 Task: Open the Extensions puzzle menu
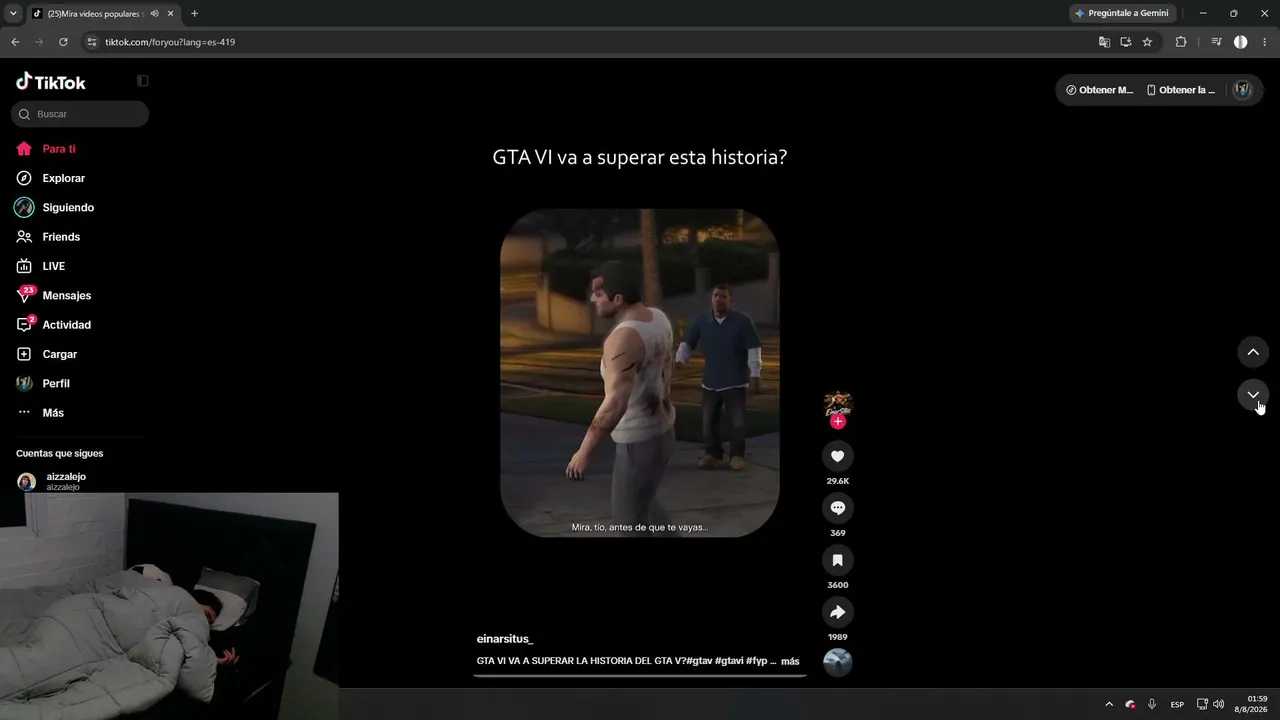(1181, 42)
